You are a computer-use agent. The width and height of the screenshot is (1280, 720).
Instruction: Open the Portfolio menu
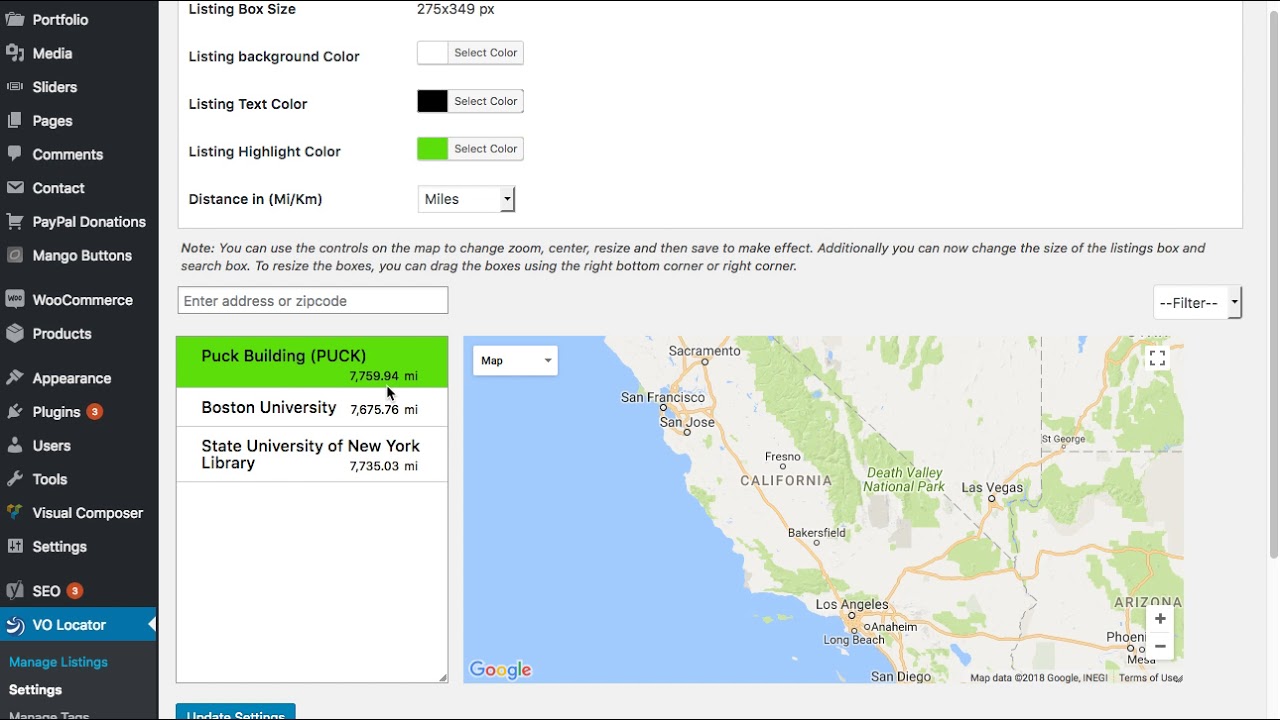pyautogui.click(x=60, y=20)
